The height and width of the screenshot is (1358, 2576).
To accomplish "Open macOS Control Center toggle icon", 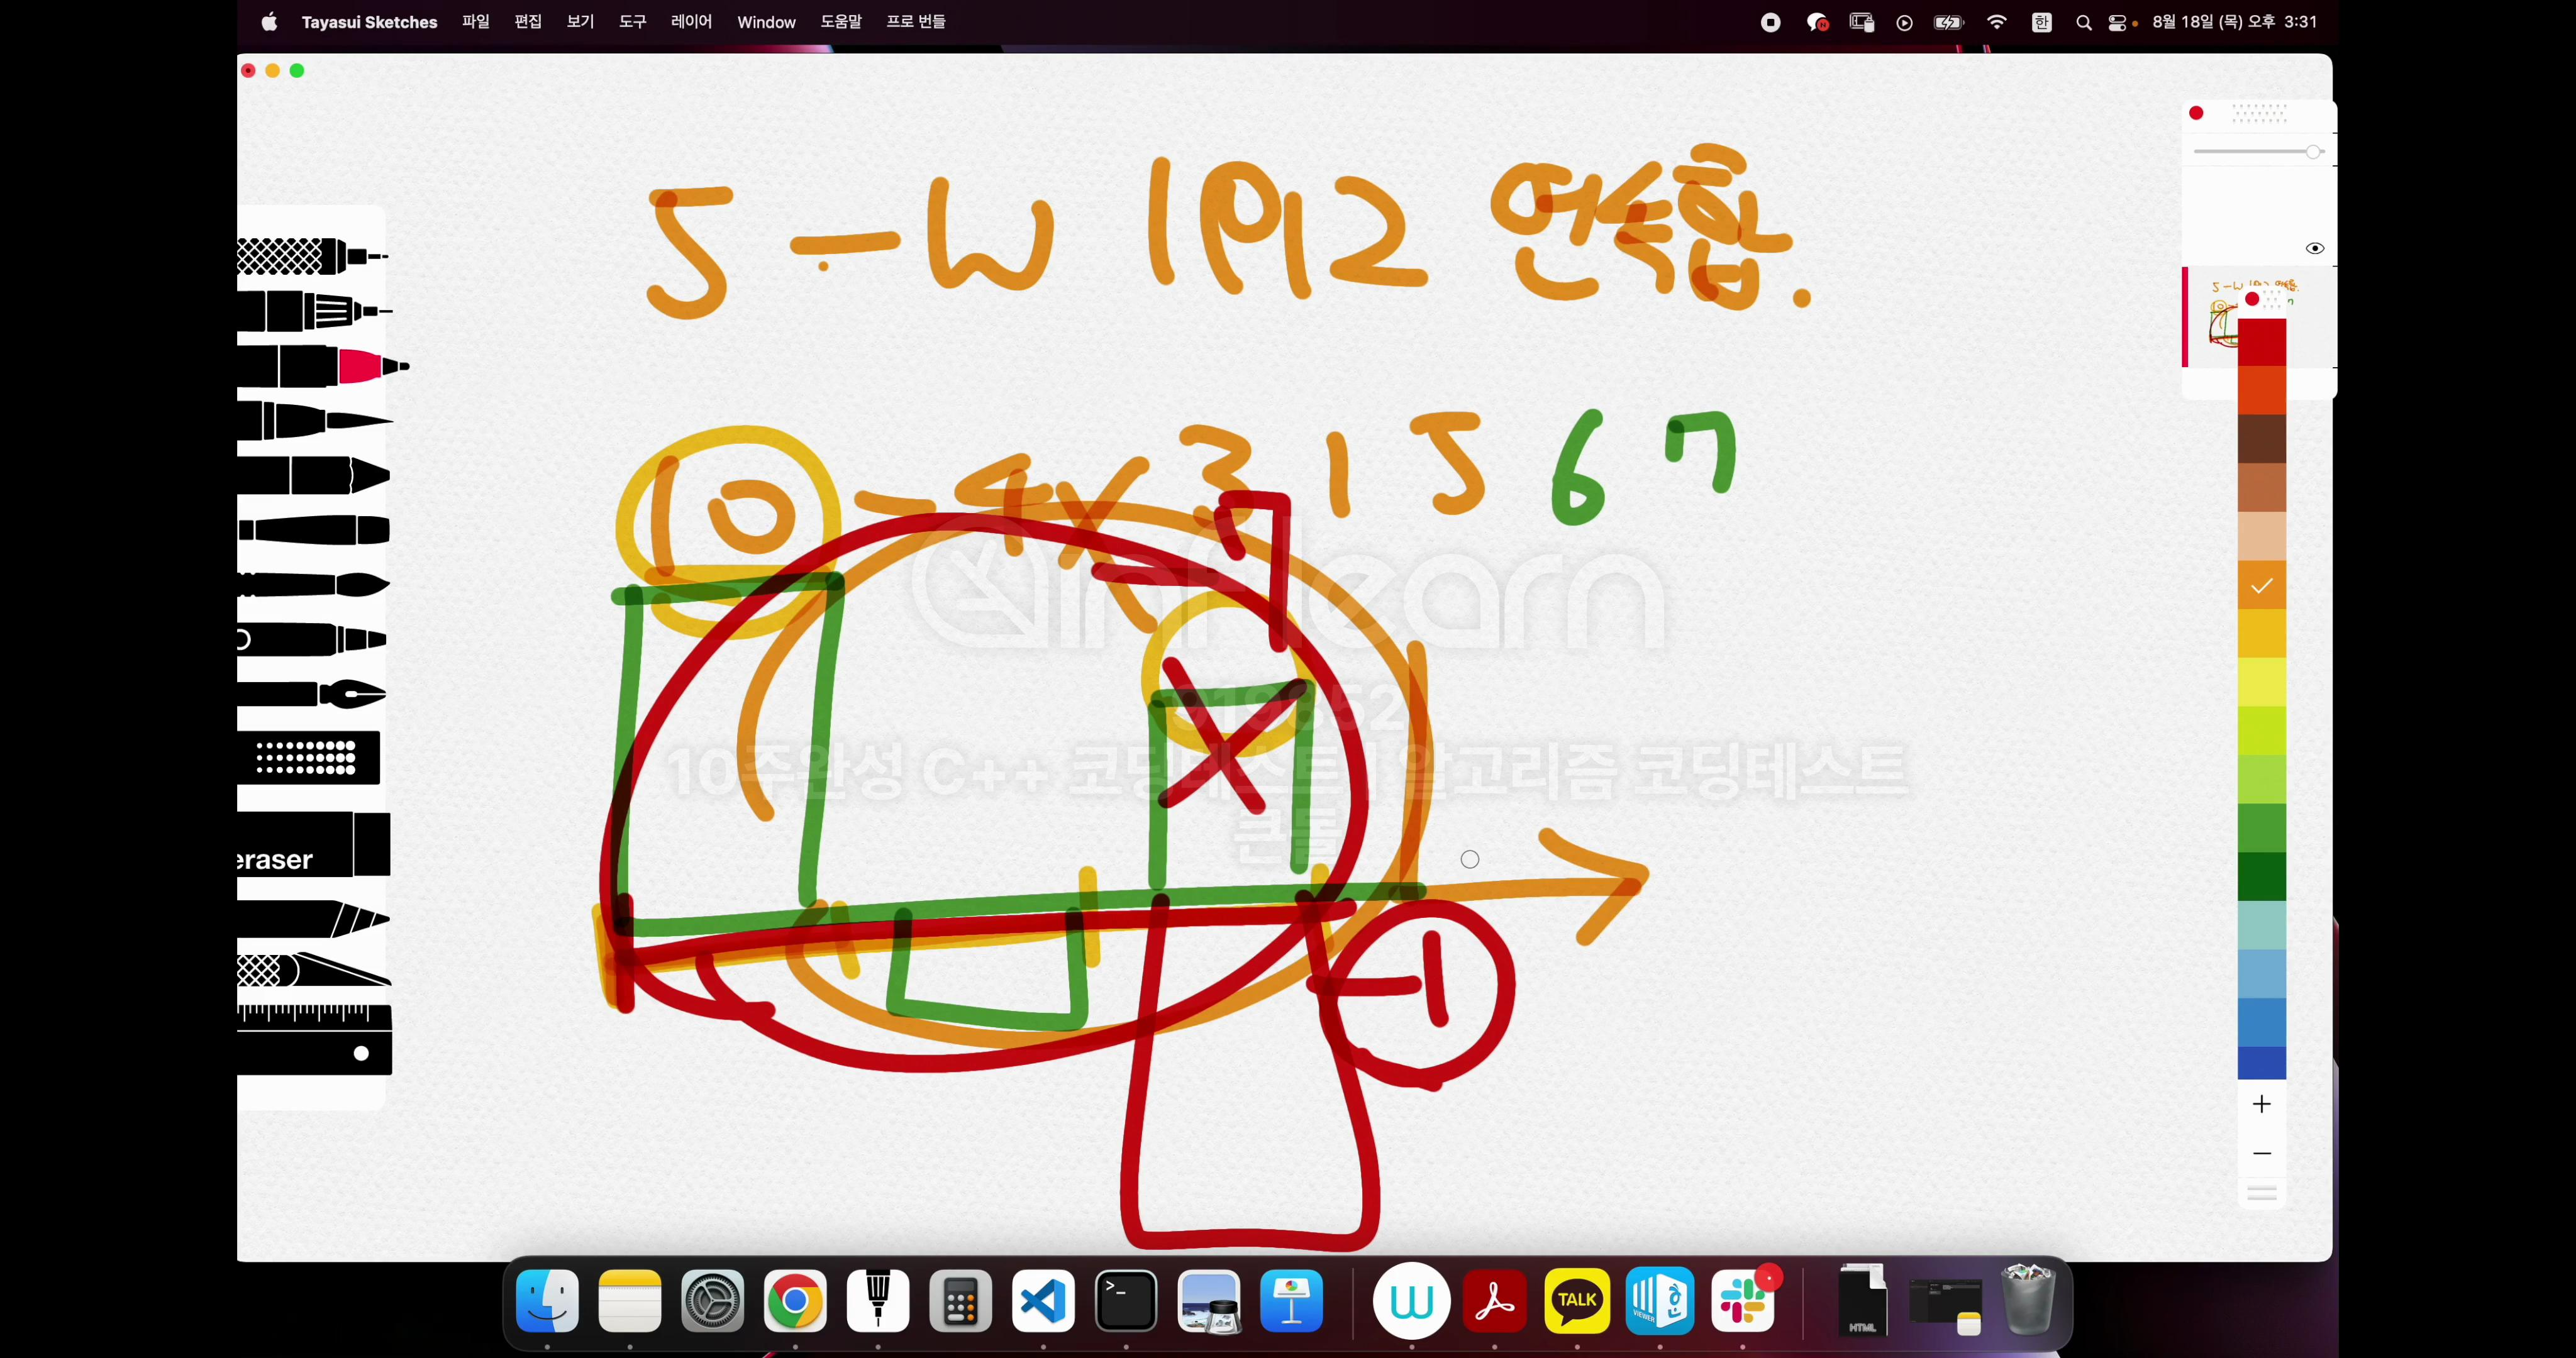I will (2116, 22).
